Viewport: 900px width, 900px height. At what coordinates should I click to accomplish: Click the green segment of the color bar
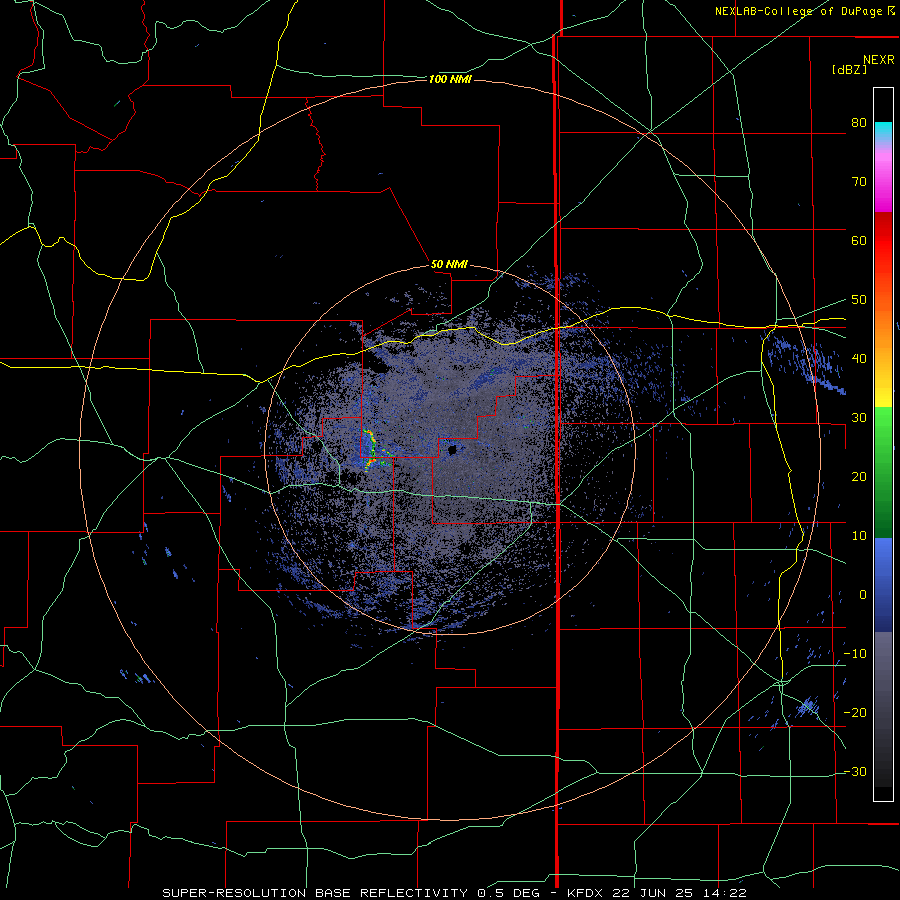[x=883, y=472]
